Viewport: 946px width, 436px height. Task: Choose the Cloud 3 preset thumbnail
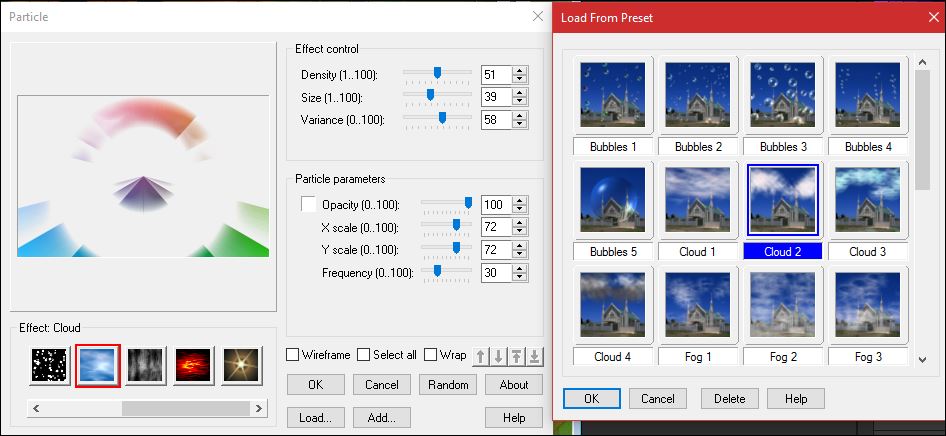click(868, 200)
